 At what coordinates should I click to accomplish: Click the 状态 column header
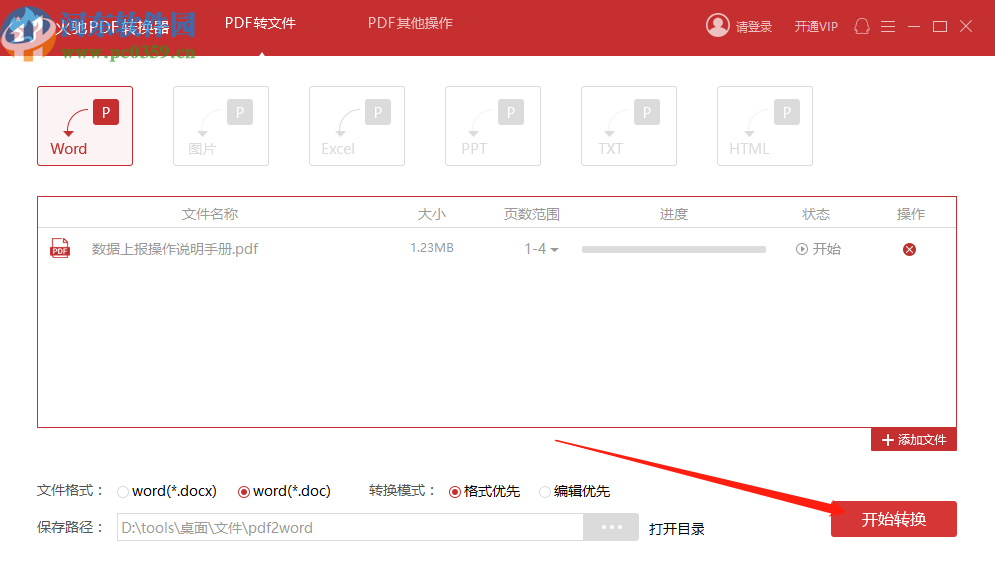click(816, 214)
